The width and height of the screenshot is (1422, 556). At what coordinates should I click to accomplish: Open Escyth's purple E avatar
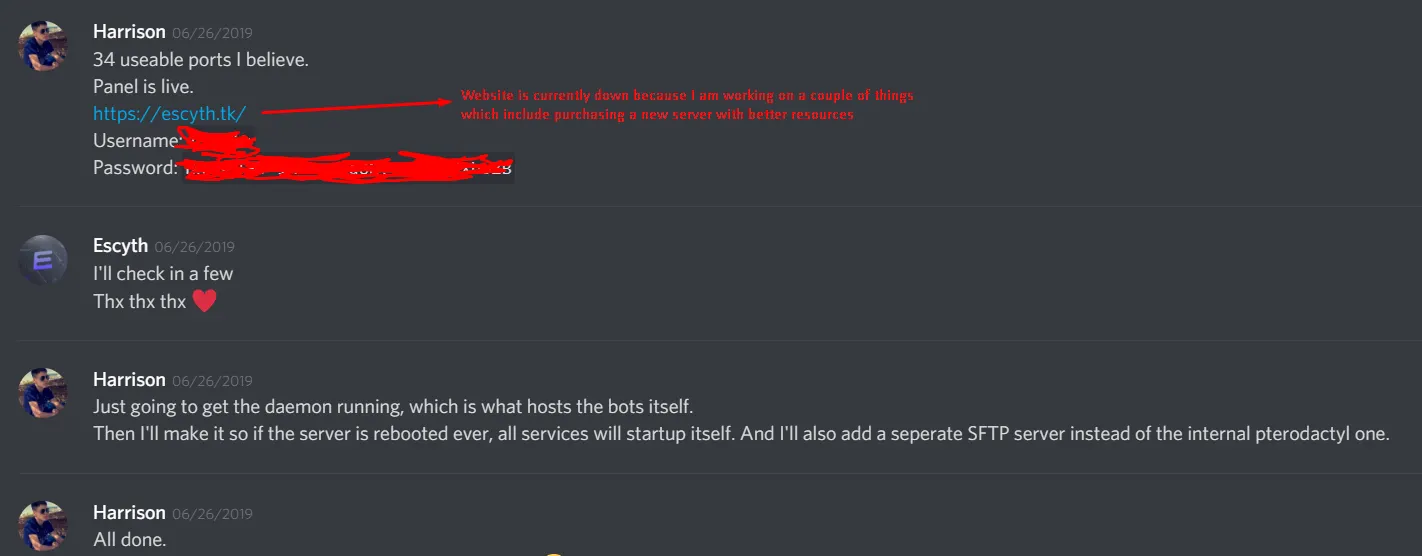click(44, 260)
